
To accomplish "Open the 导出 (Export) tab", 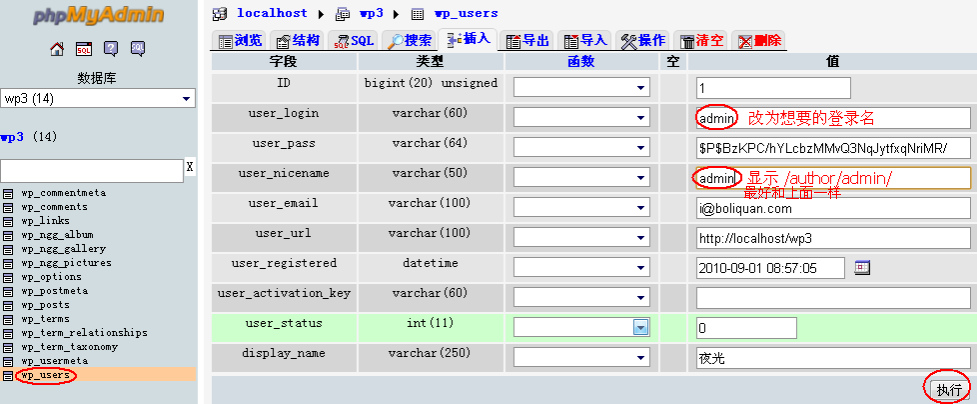I will coord(527,41).
